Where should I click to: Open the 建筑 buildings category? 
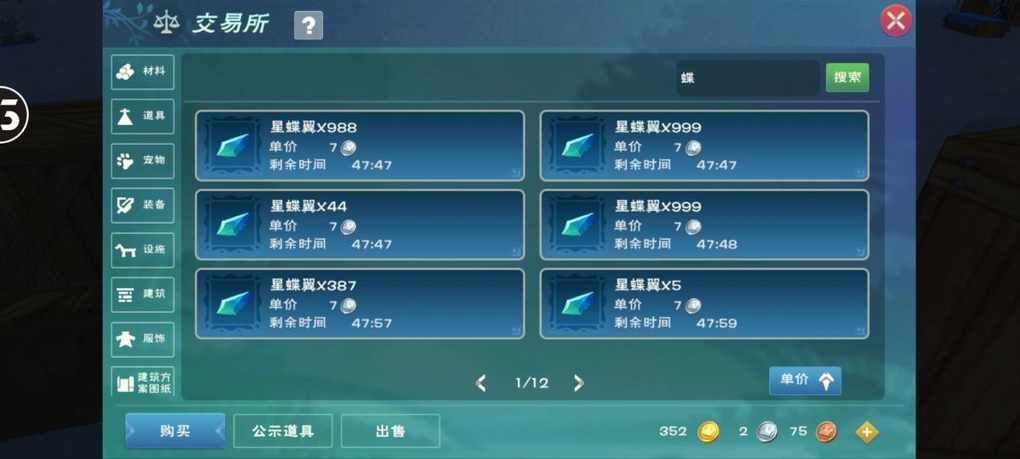click(142, 295)
